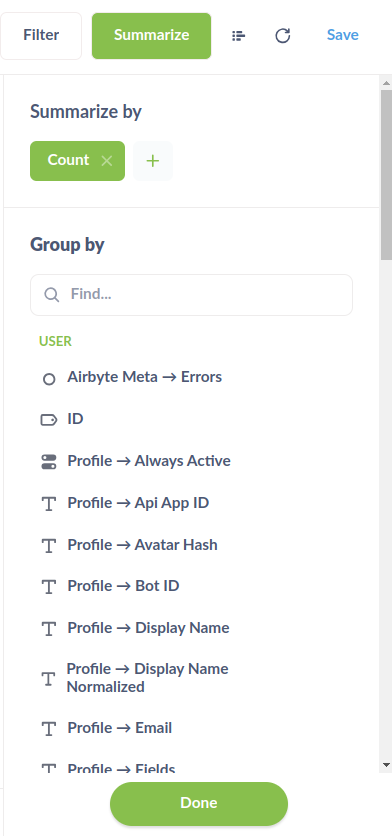Click the text icon beside Profile Email
The image size is (392, 836).
[x=49, y=729]
